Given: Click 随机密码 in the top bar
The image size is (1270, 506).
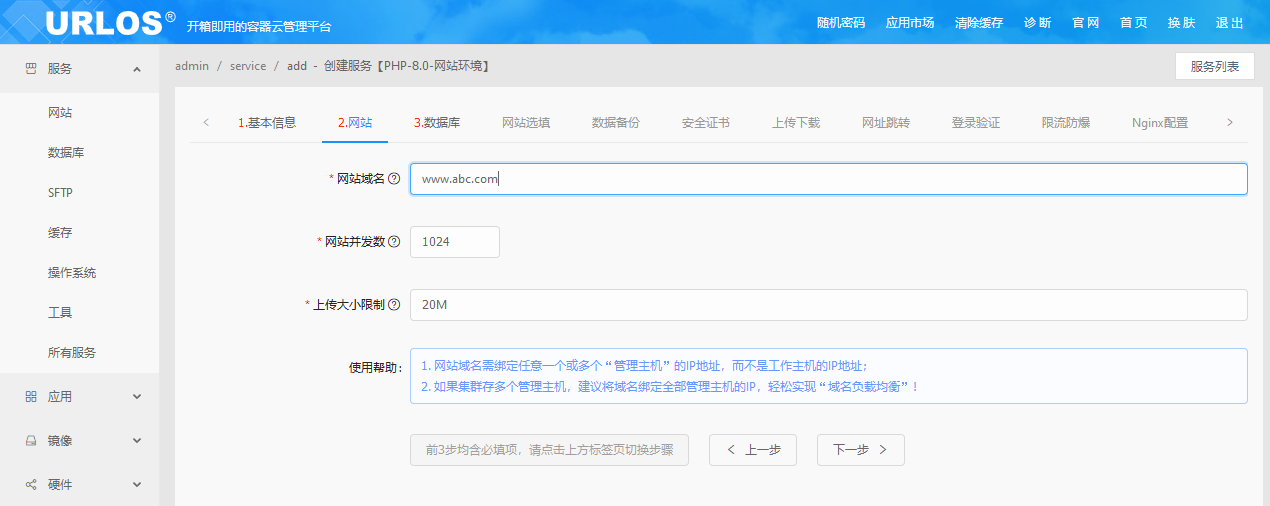Looking at the screenshot, I should point(841,23).
